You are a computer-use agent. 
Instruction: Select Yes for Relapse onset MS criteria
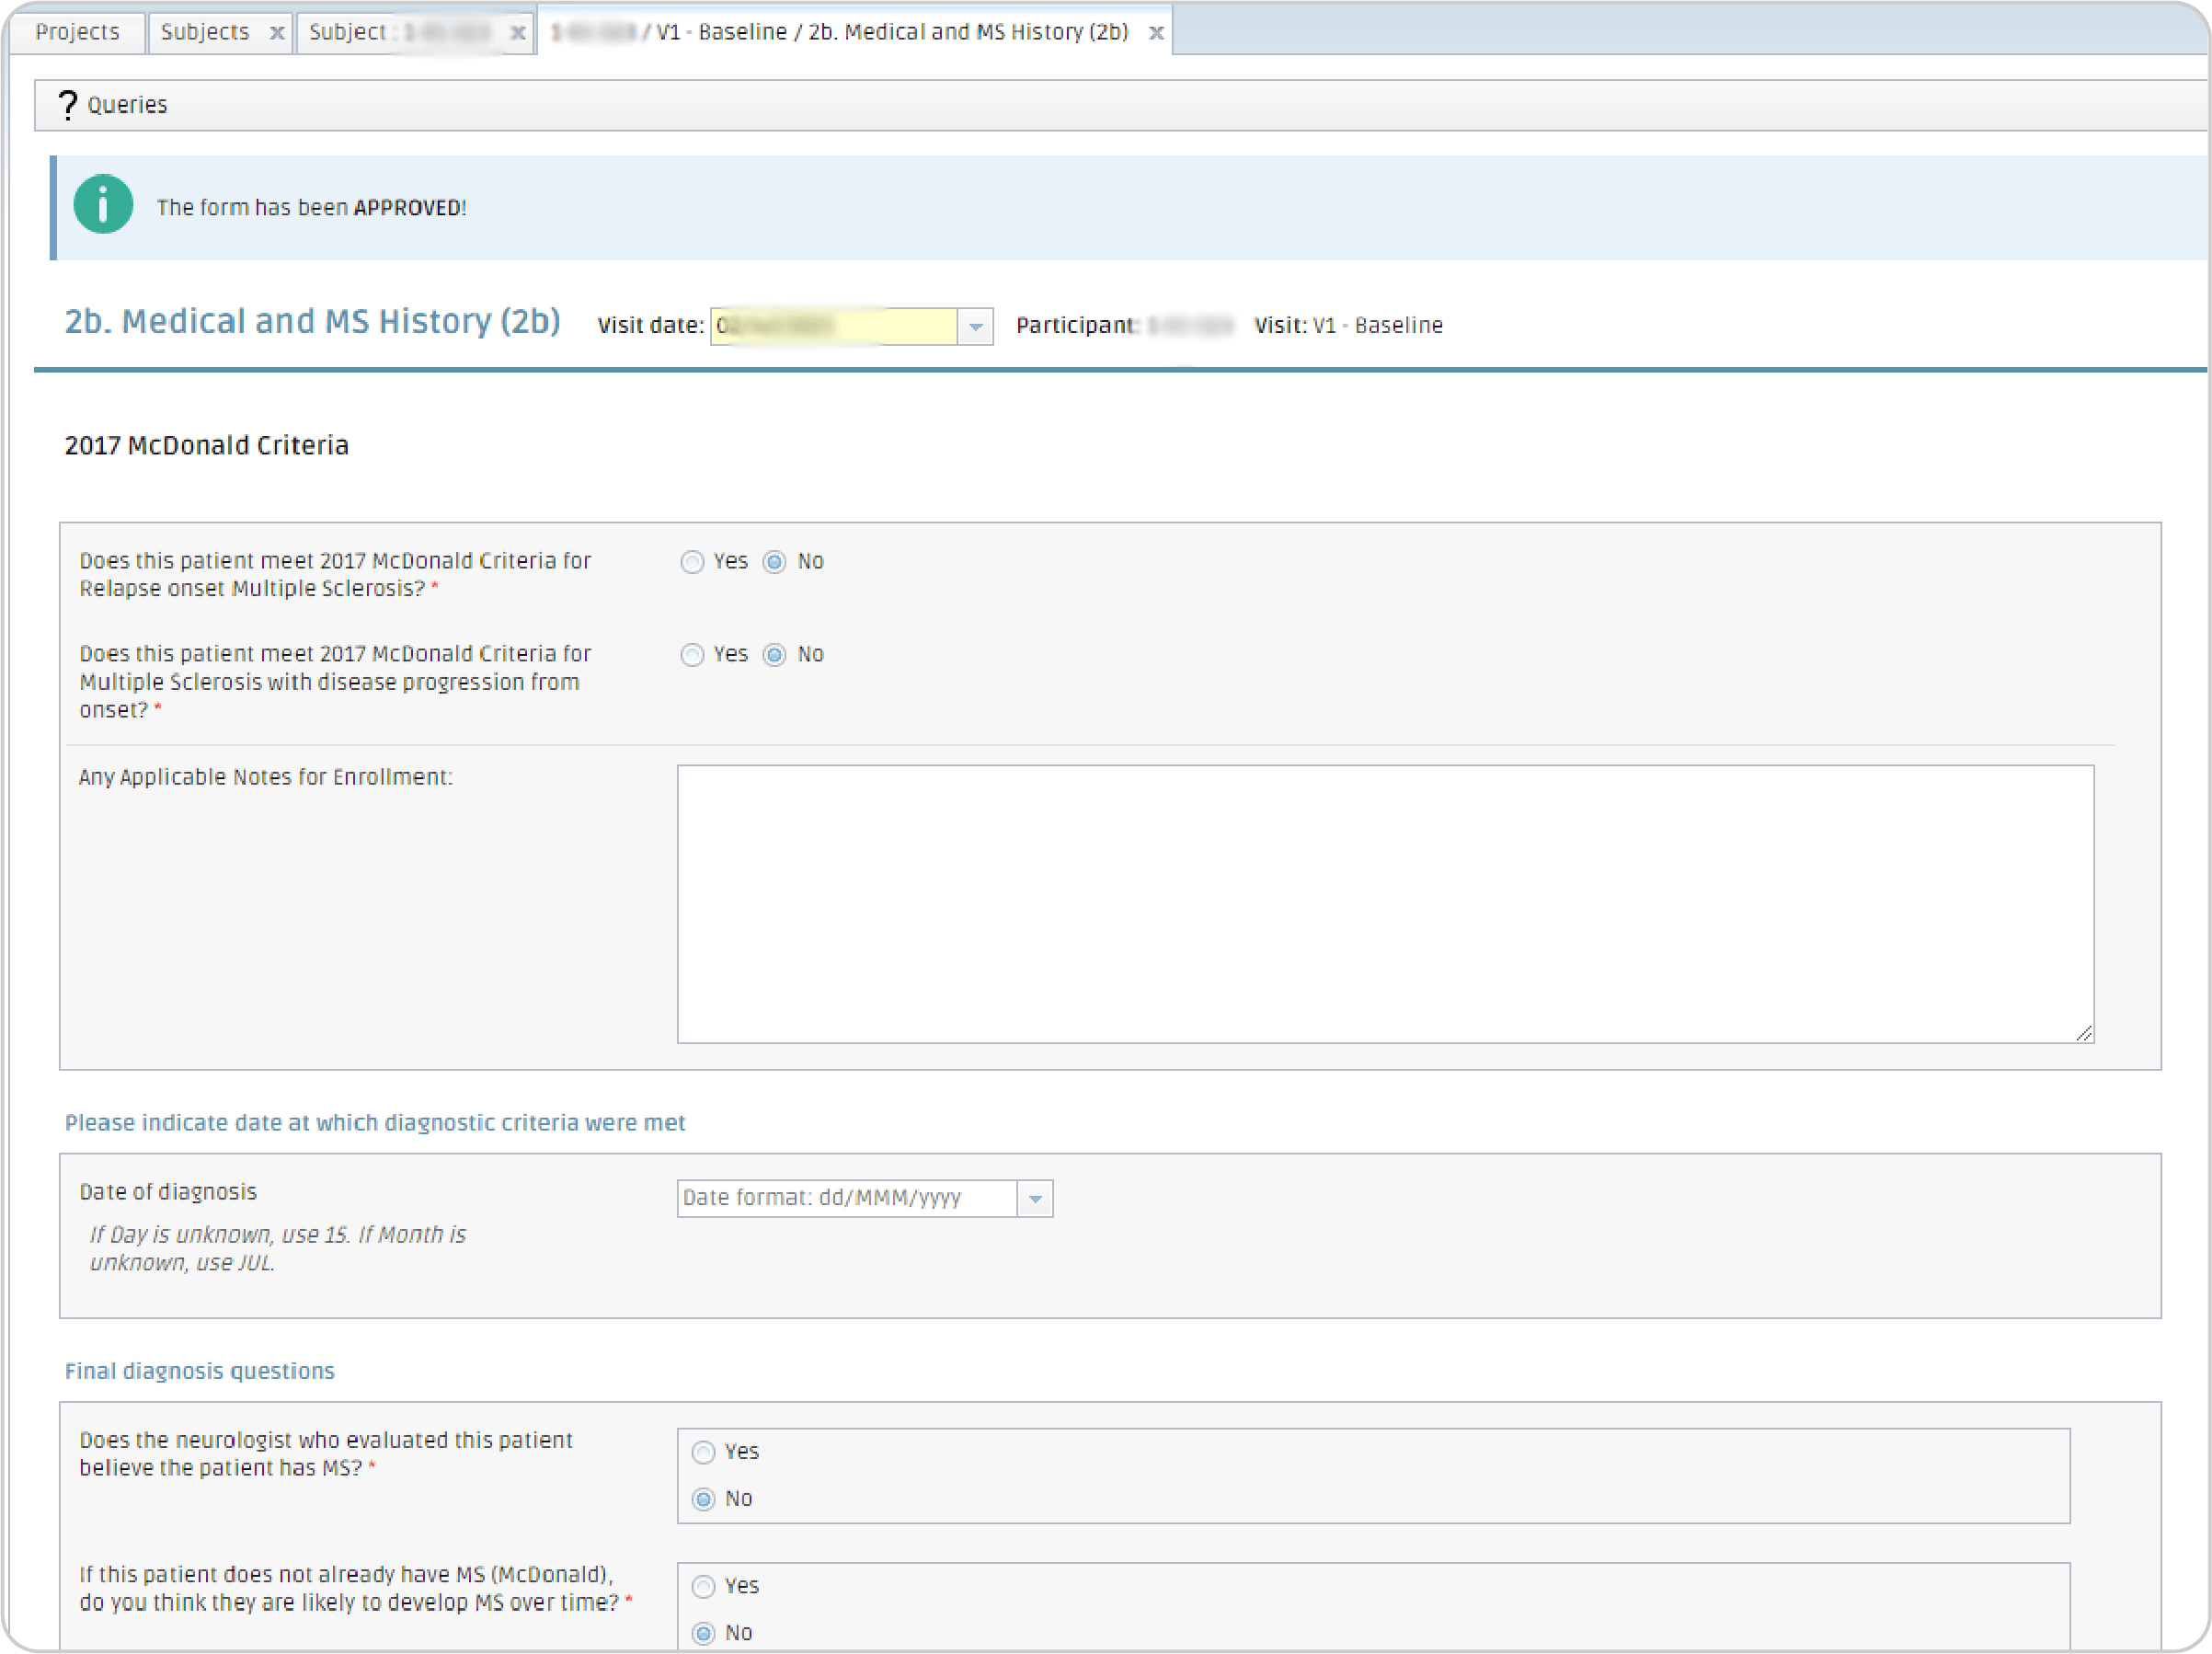pyautogui.click(x=692, y=562)
